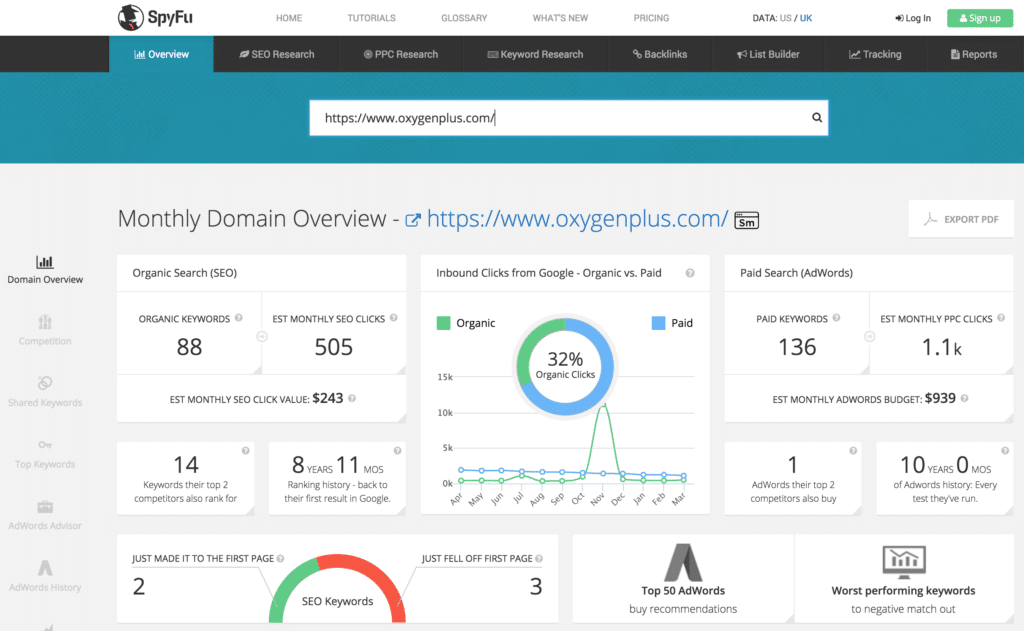The height and width of the screenshot is (631, 1024).
Task: Click the Just Made It count 2
Action: (x=139, y=587)
